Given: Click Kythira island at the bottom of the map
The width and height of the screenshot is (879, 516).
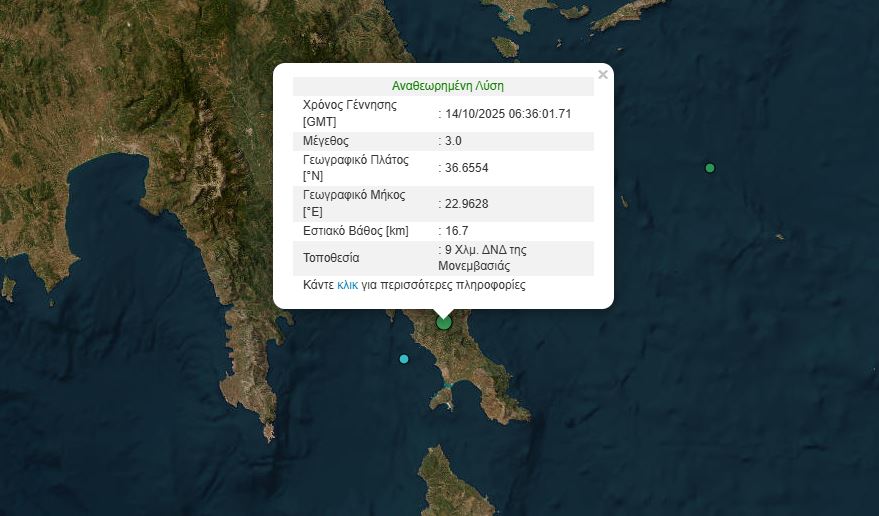Looking at the screenshot, I should [456, 482].
